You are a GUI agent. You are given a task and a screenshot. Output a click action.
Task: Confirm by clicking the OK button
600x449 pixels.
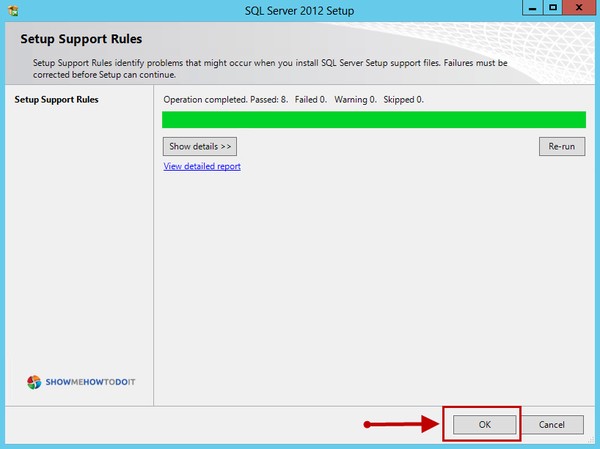pyautogui.click(x=484, y=424)
